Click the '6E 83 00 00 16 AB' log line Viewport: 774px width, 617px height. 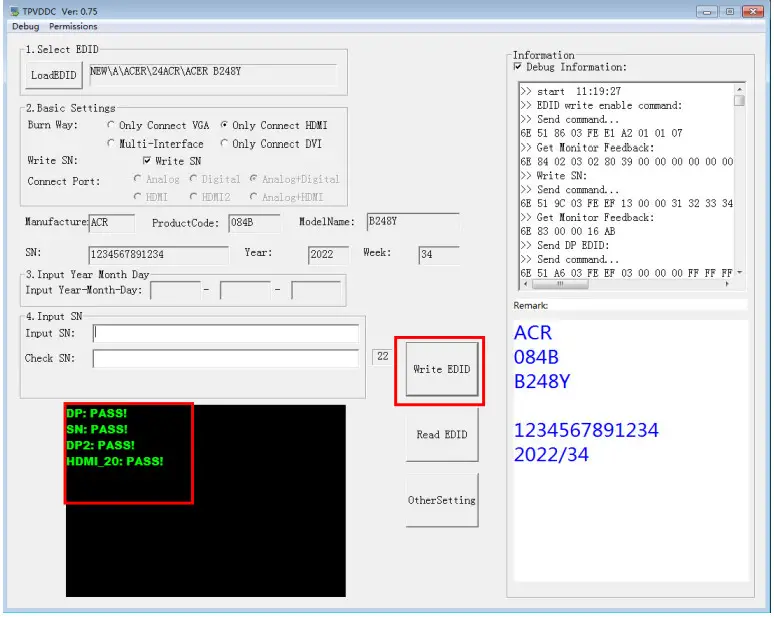(568, 231)
